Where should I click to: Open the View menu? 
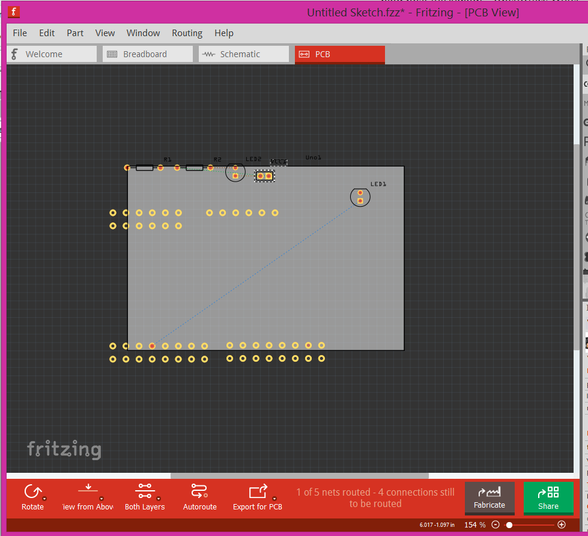[x=105, y=33]
